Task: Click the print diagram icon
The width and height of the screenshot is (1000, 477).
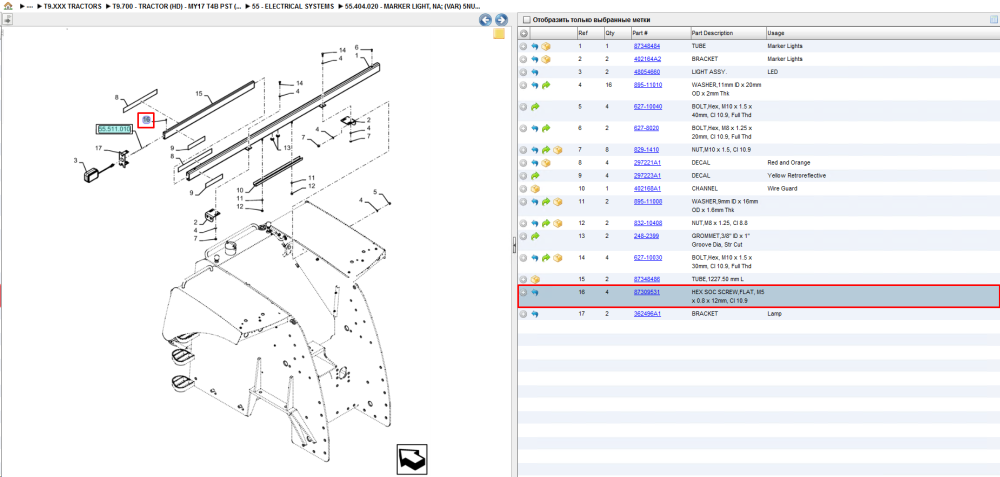Action: 8,19
